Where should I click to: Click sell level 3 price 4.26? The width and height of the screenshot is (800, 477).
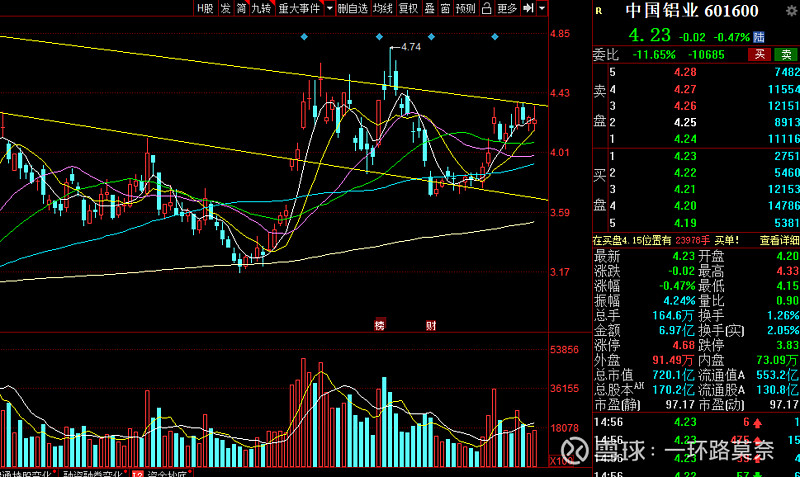tap(685, 106)
